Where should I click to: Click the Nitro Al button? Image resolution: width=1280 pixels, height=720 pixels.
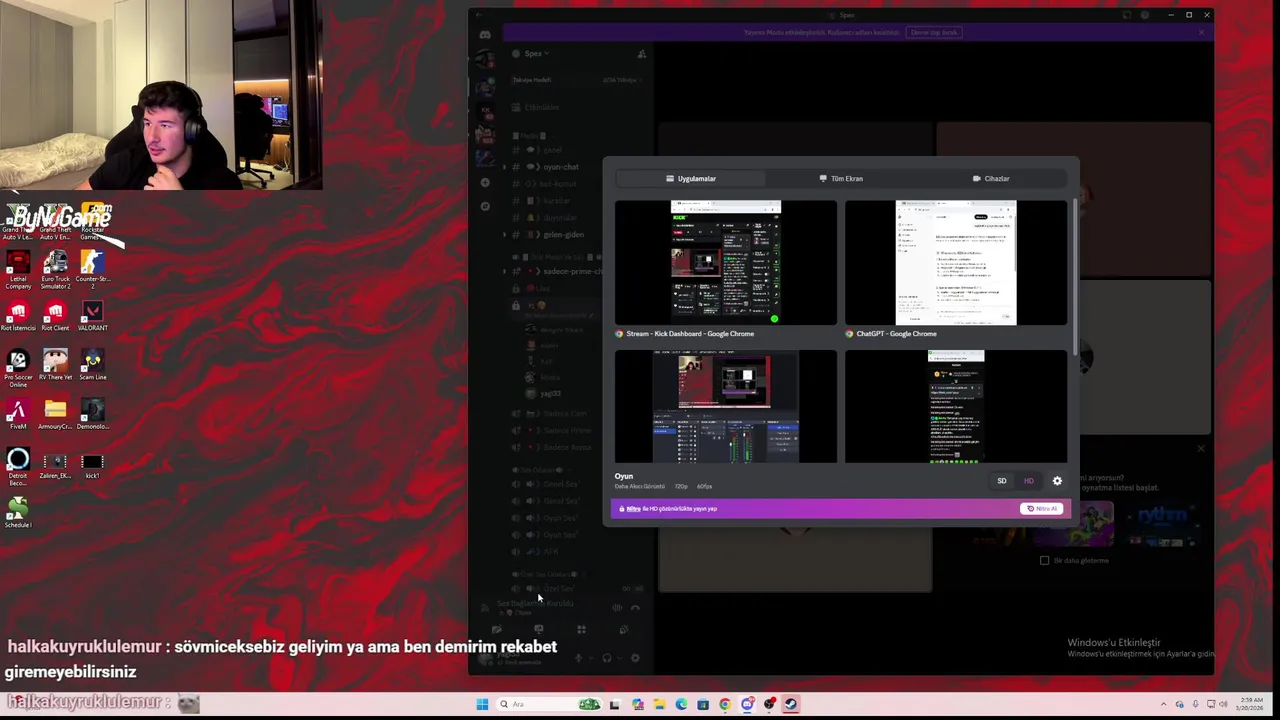(x=1041, y=509)
